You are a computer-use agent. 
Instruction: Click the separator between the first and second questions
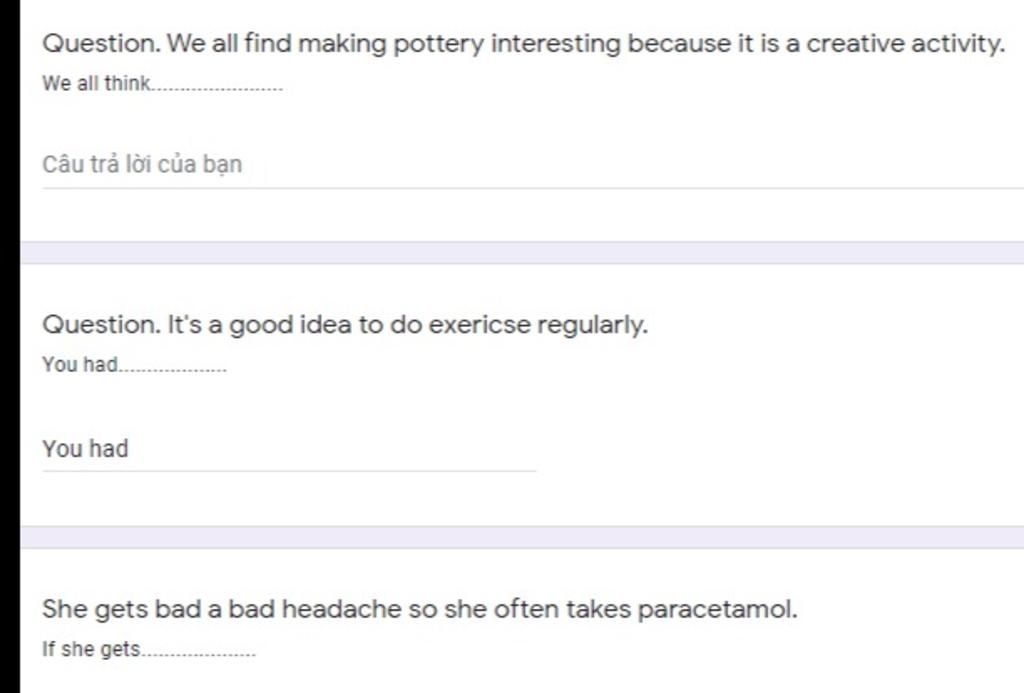click(522, 253)
